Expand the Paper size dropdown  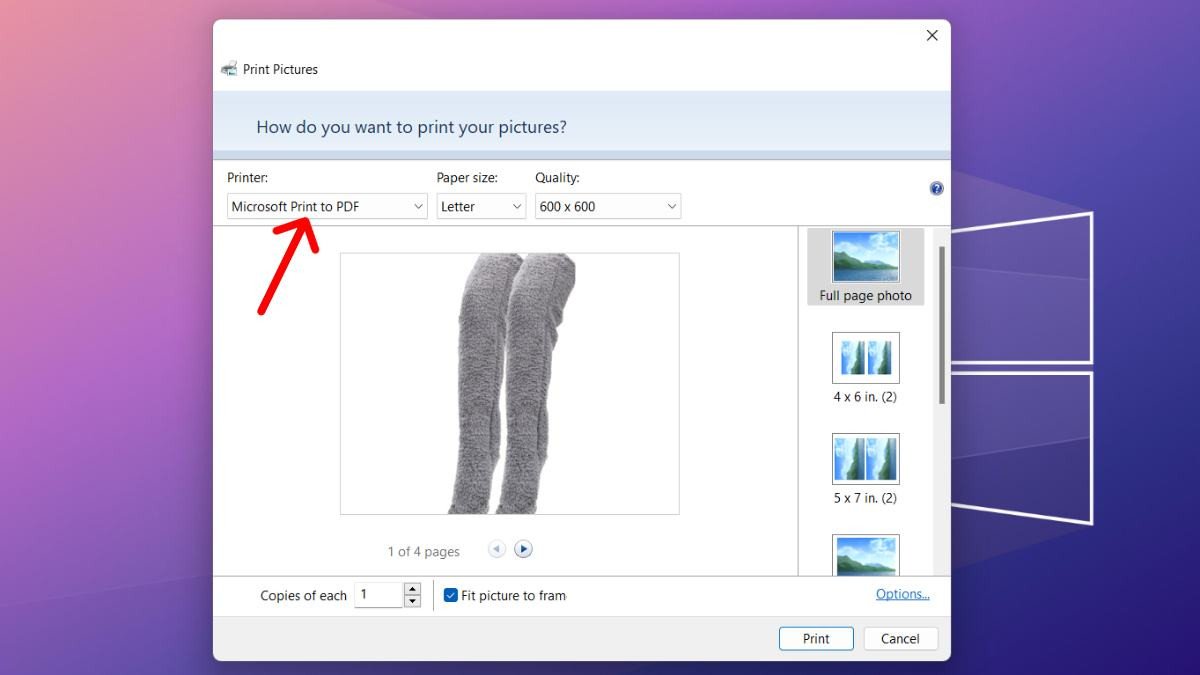[481, 207]
